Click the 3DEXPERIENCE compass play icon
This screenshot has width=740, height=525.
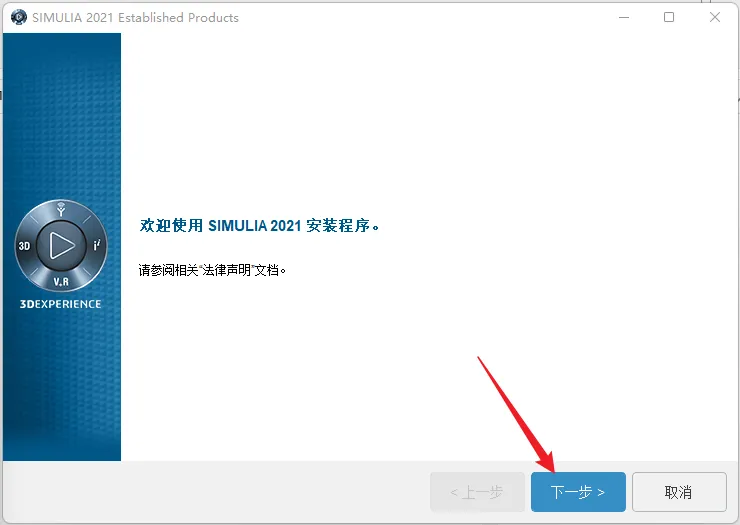[x=61, y=246]
